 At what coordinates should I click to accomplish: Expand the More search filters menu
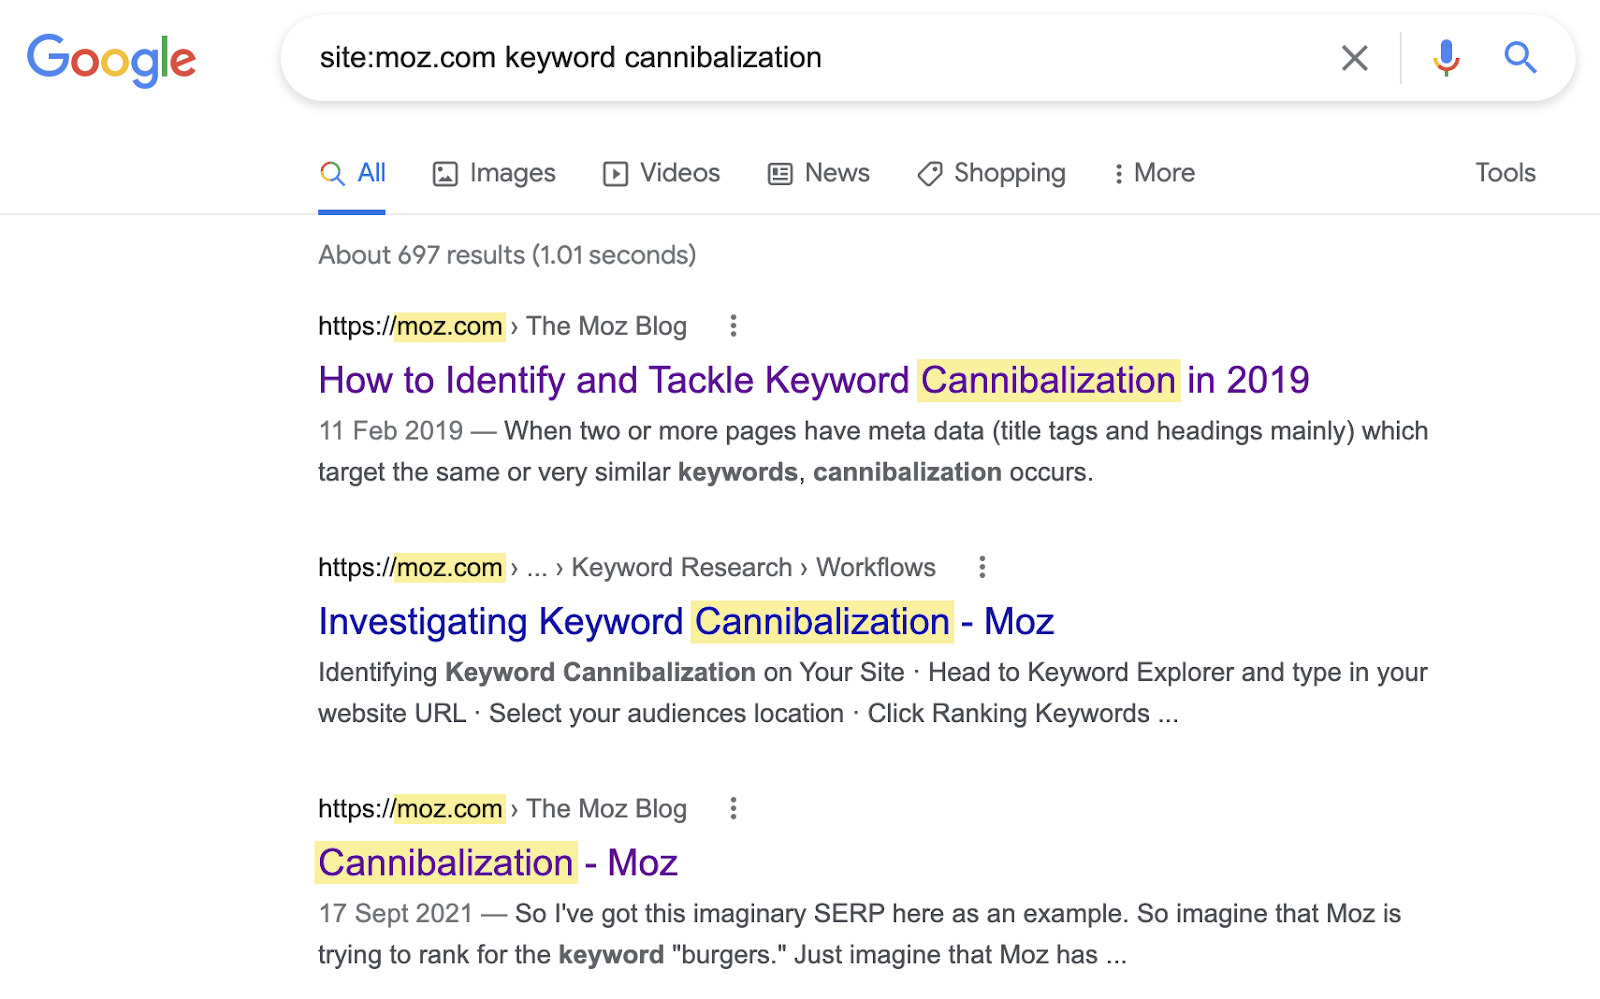point(1154,173)
